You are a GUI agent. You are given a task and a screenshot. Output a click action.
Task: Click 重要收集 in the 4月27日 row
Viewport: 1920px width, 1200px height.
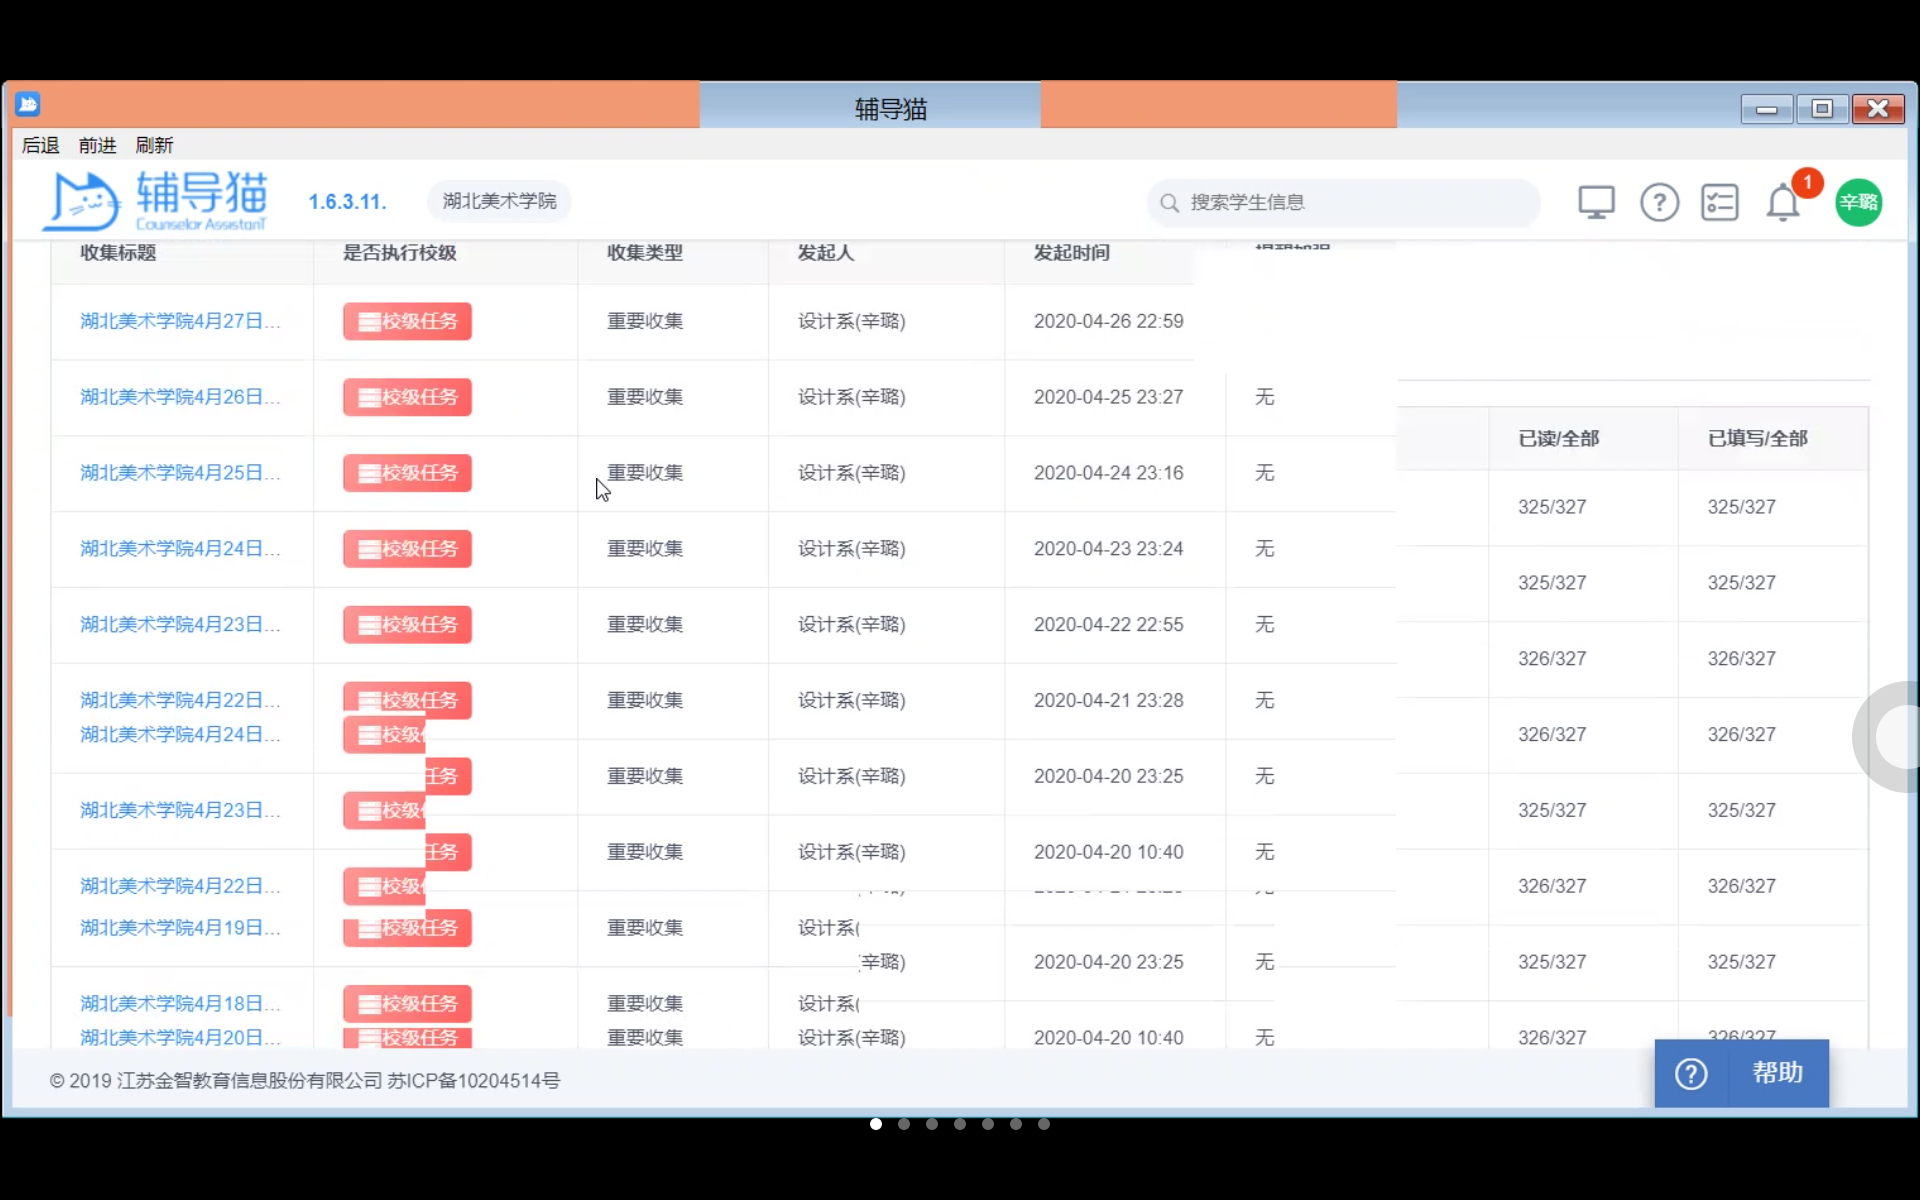pyautogui.click(x=645, y=321)
